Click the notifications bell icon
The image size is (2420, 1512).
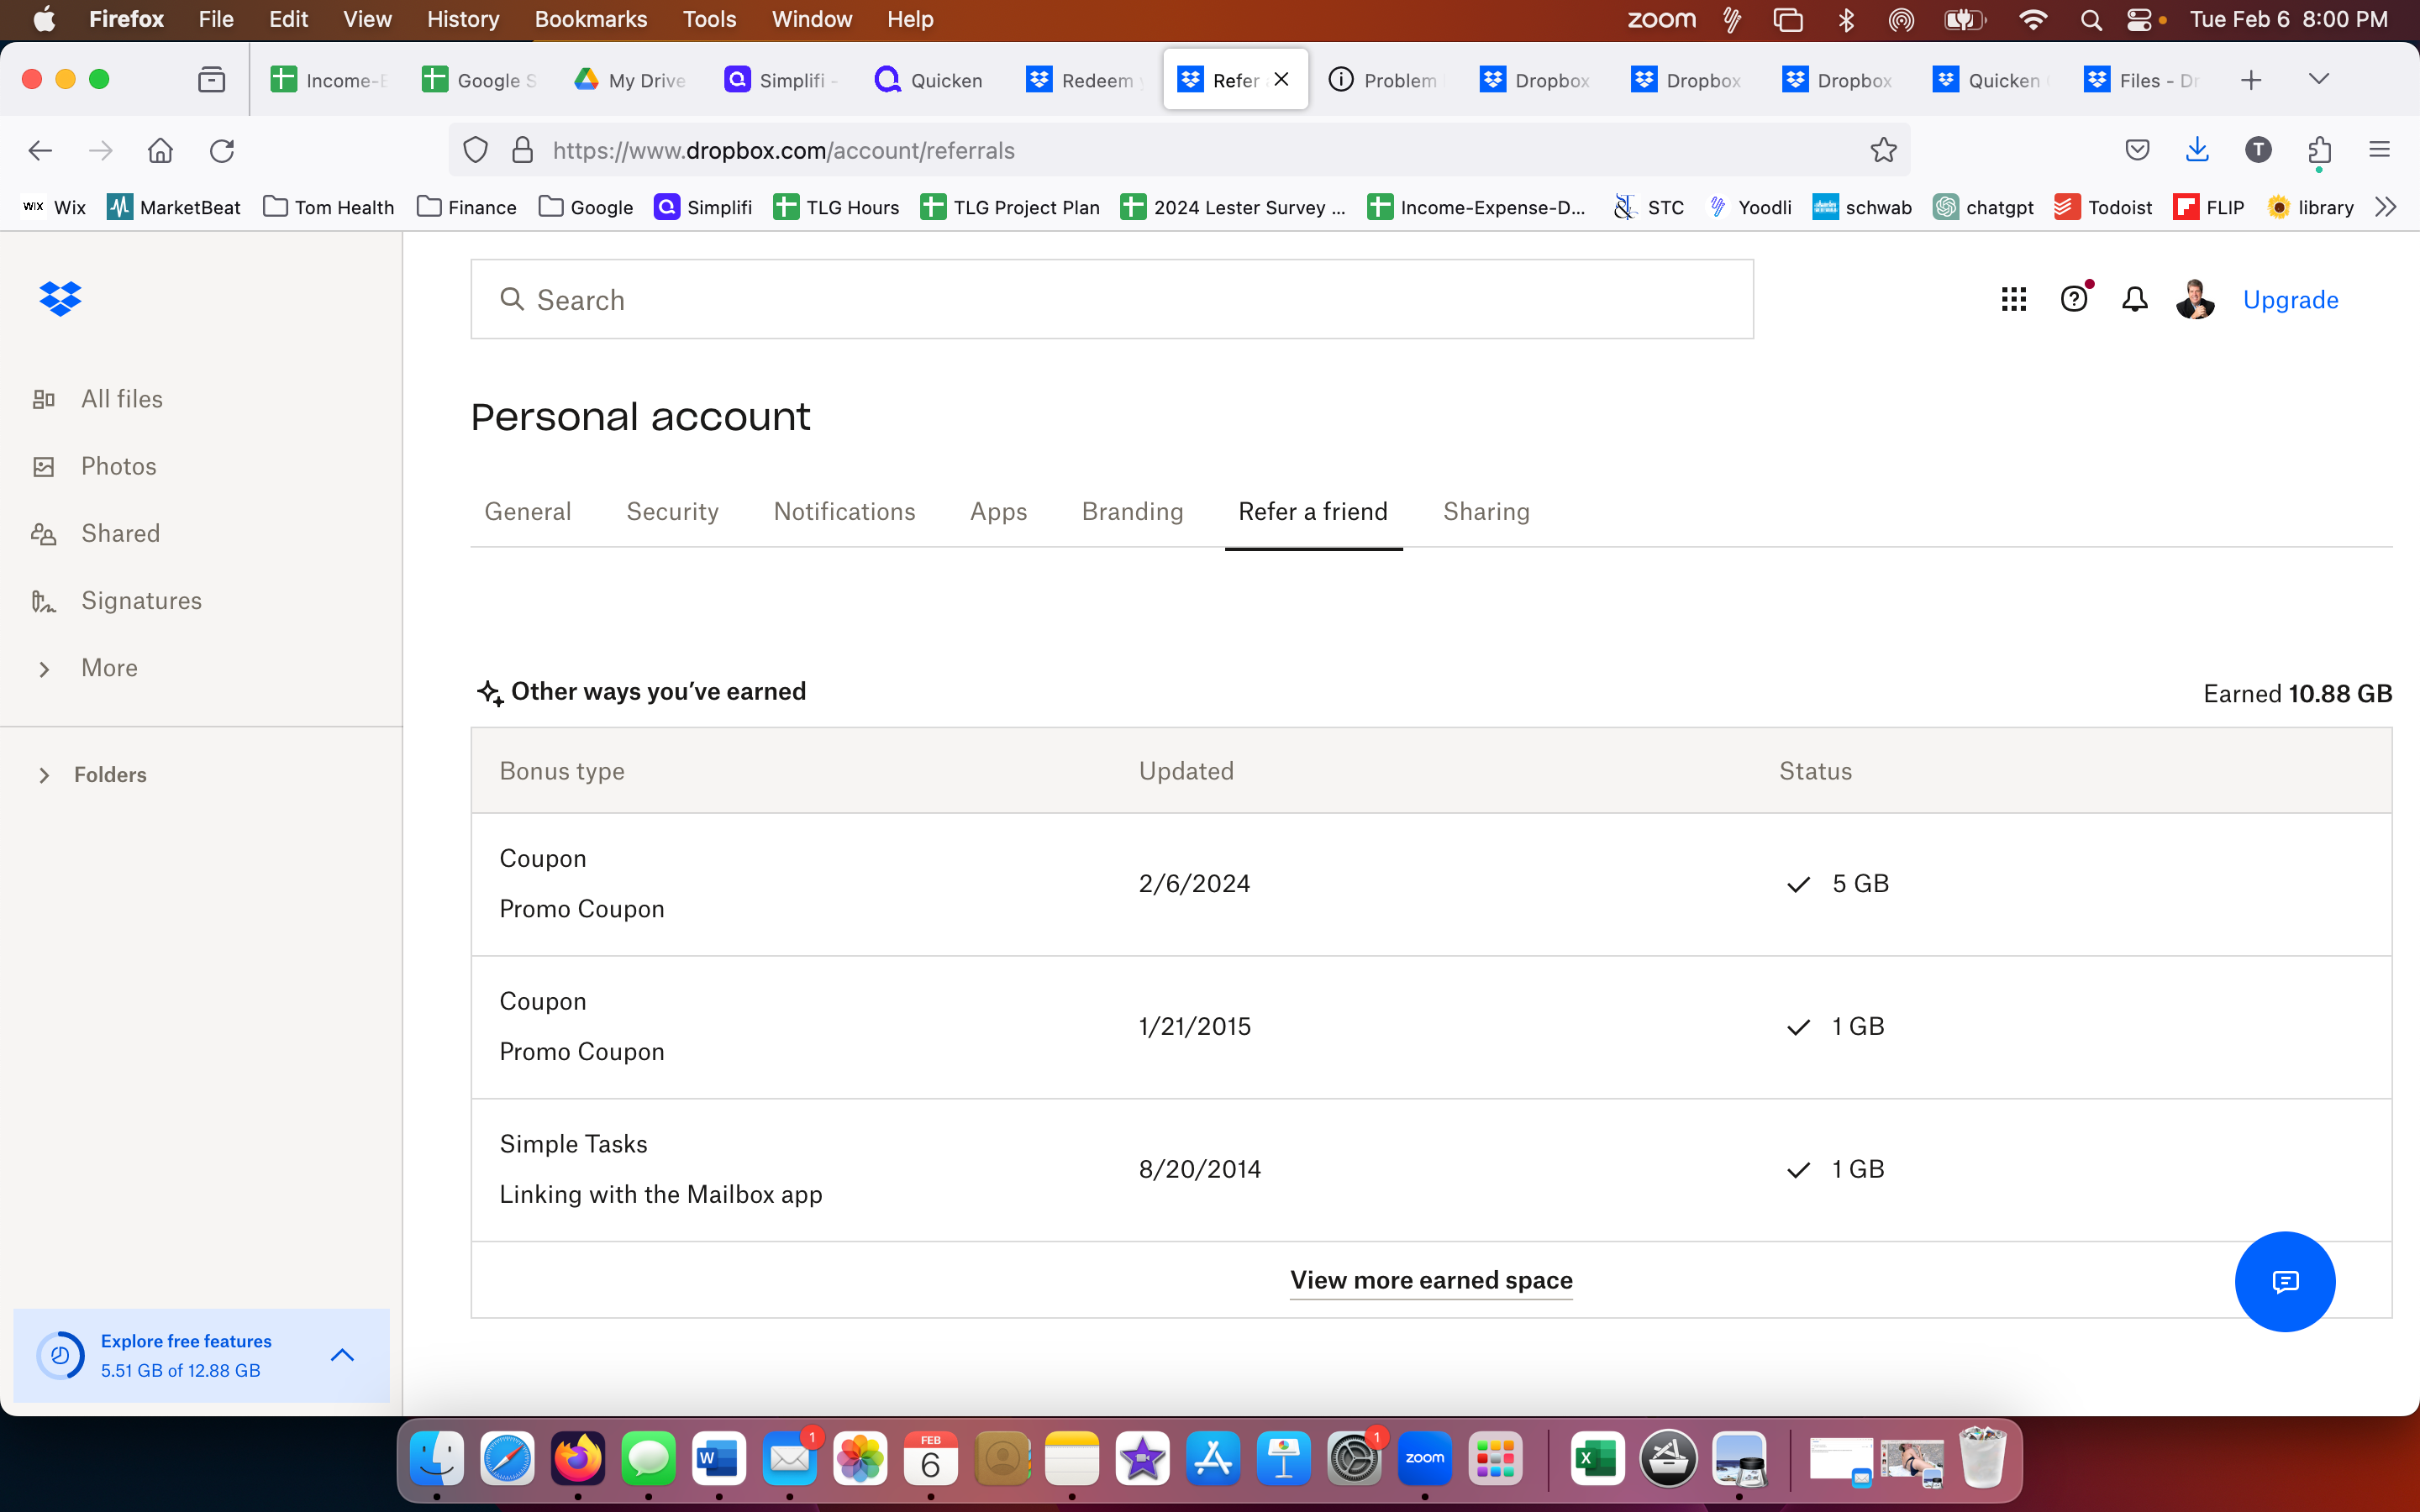coord(2134,300)
